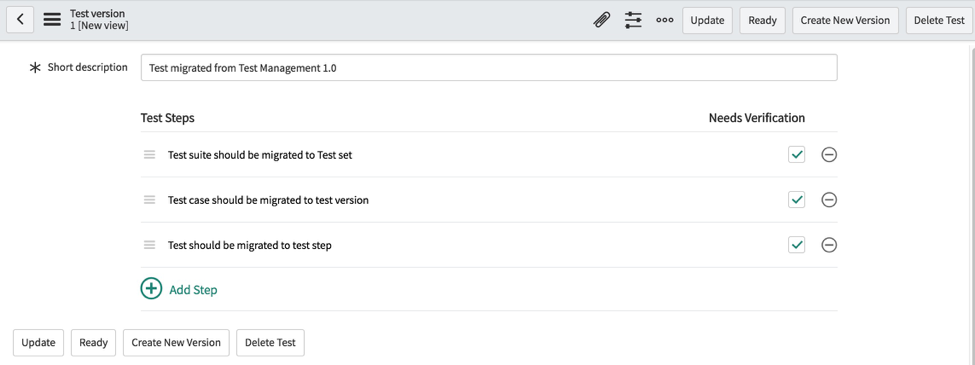Grab drag handle for Test suite step
Viewport: 975px width, 365px height.
(149, 155)
